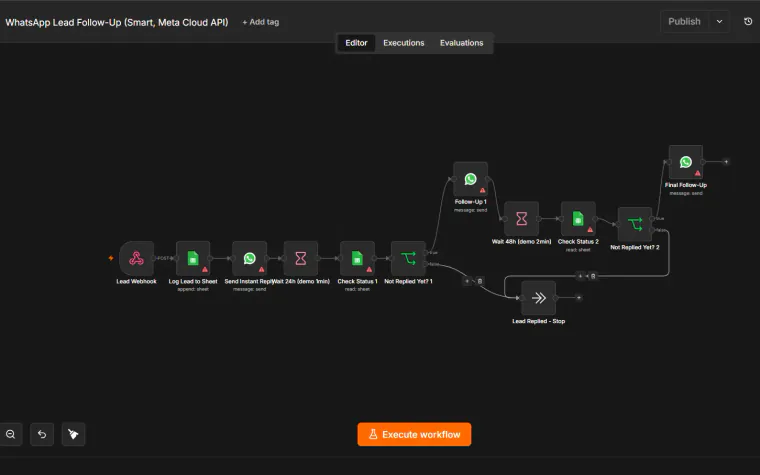Click the false output handle of Not Replied Yet? 1
The height and width of the screenshot is (475, 760).
426,264
